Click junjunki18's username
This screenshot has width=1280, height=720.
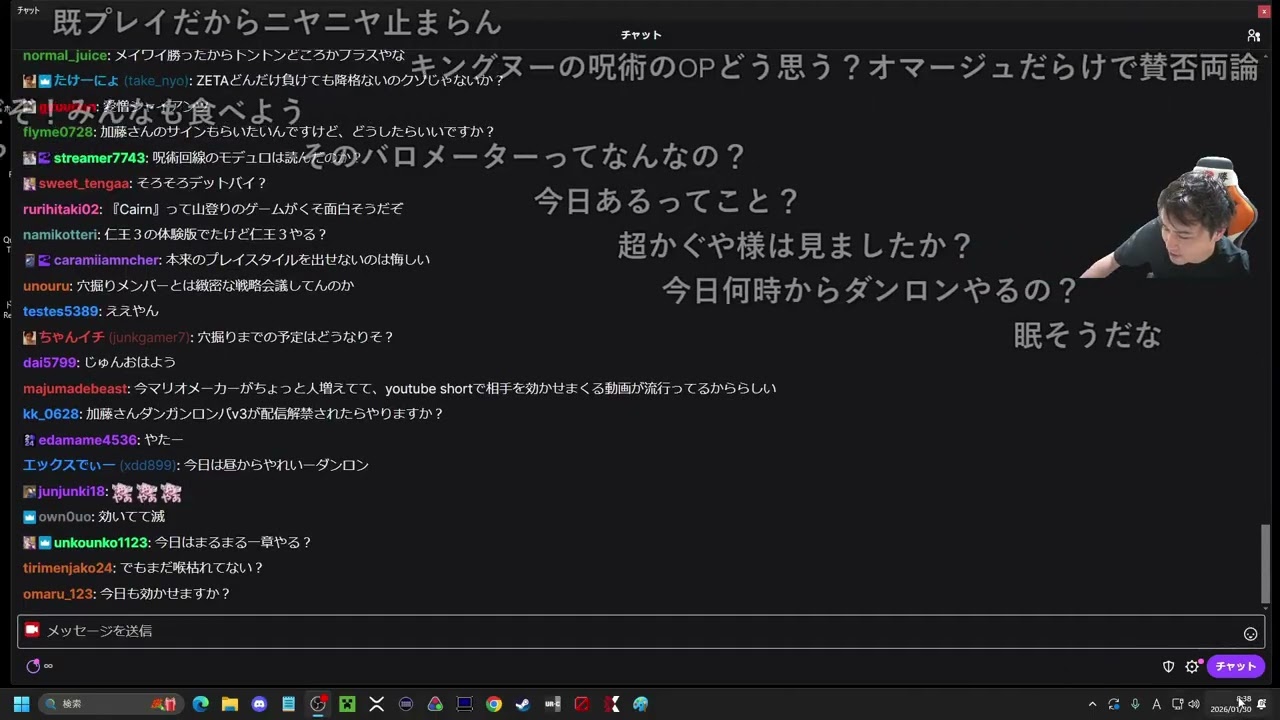71,491
